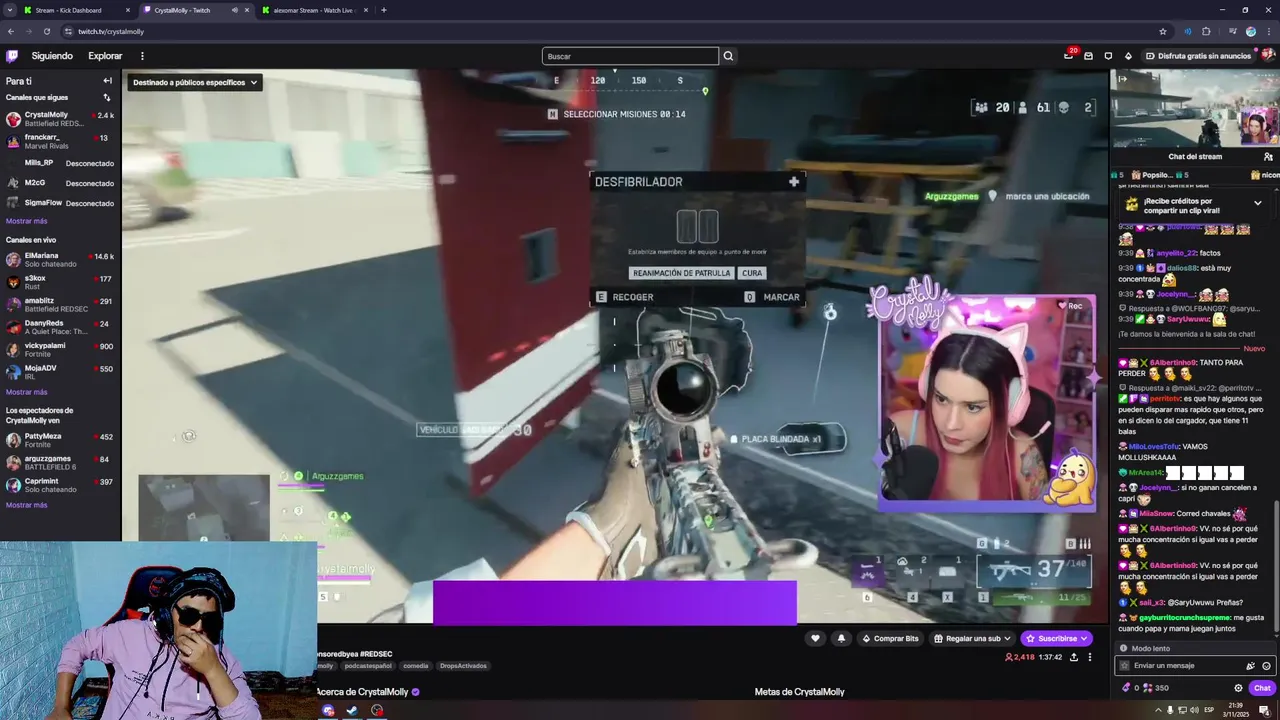The height and width of the screenshot is (720, 1280).
Task: Click the purple Chat send button
Action: 1262,688
